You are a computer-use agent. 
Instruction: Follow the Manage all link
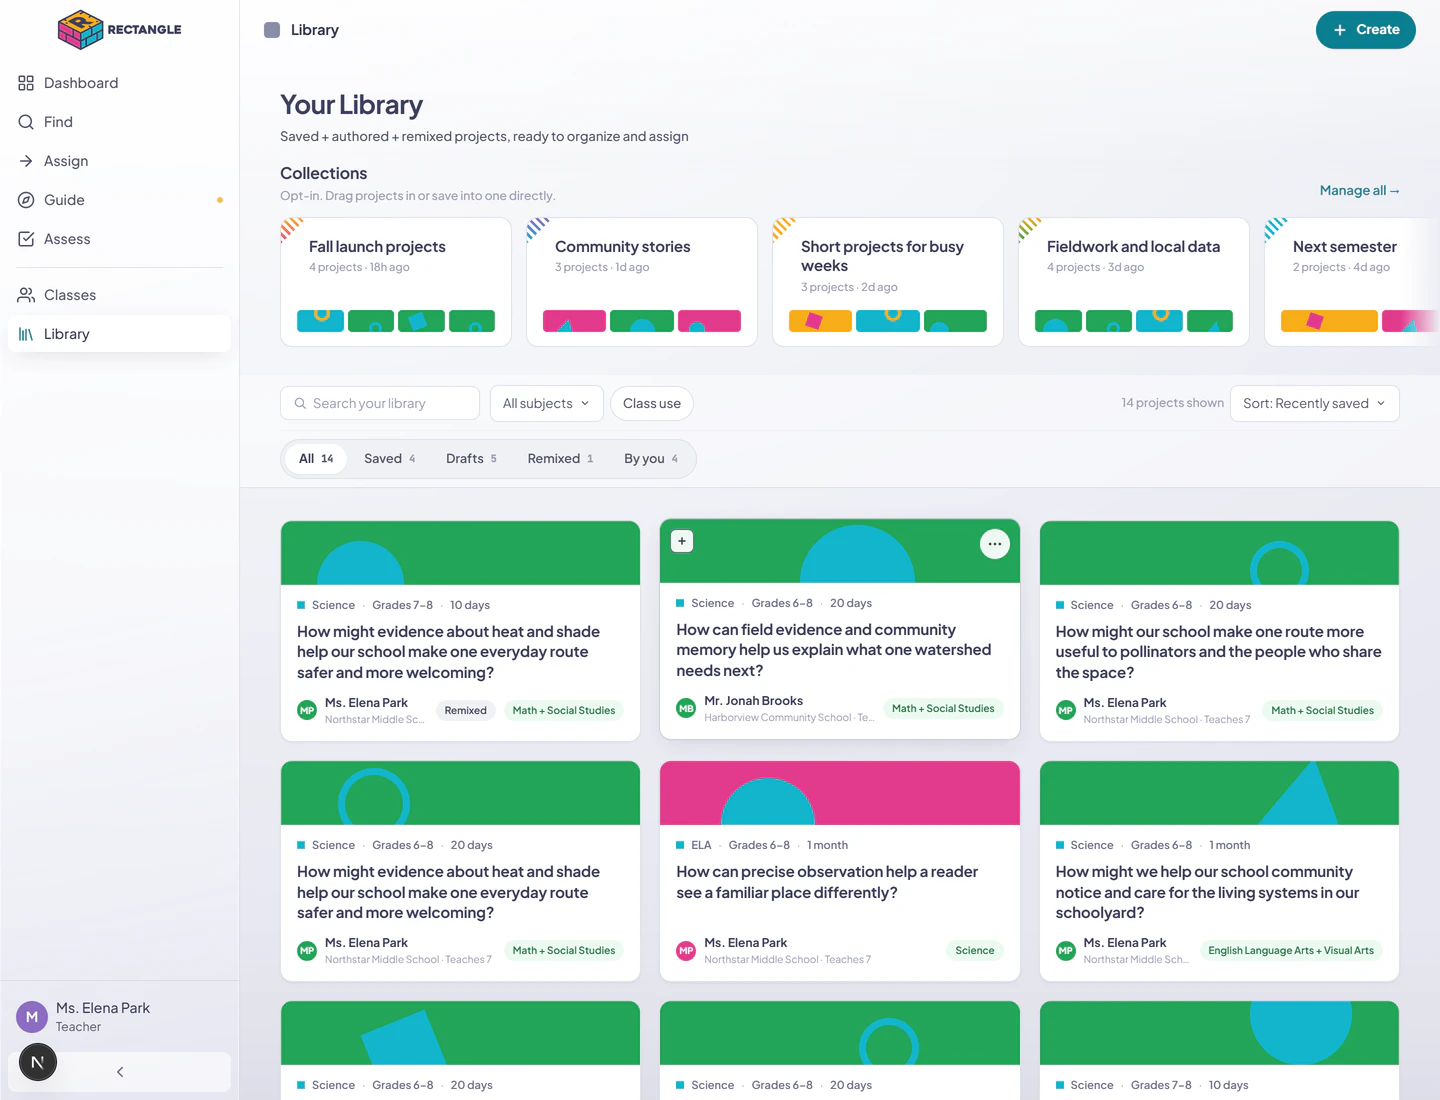(x=1359, y=191)
